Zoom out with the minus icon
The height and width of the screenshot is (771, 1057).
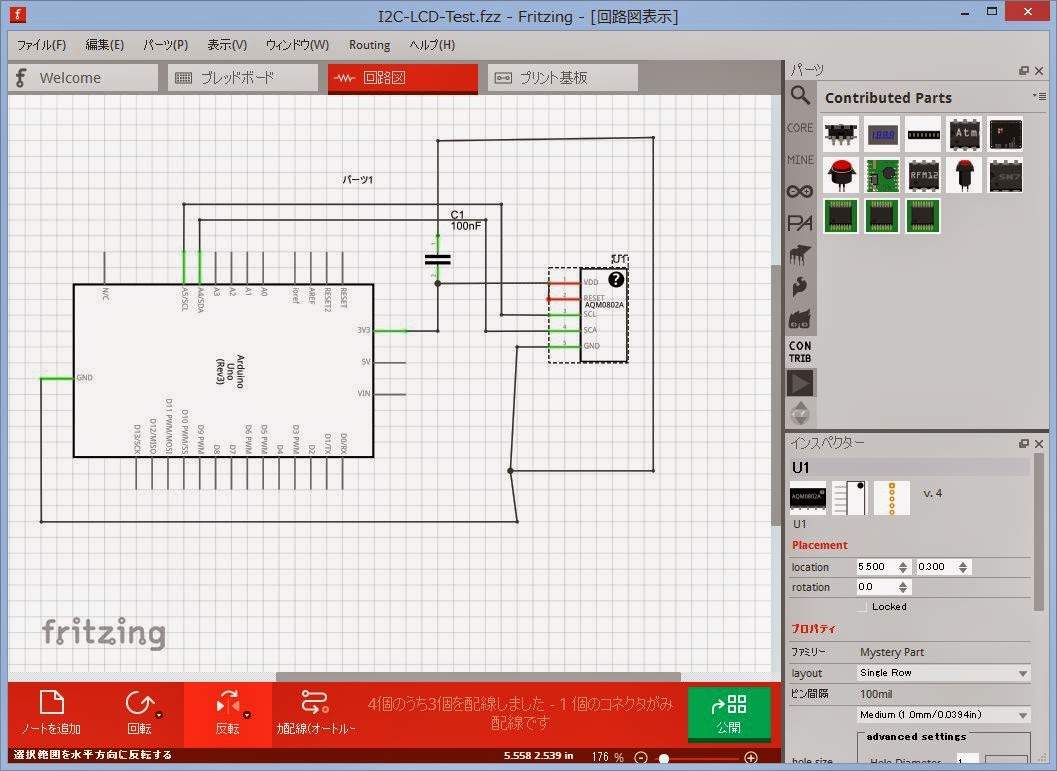coord(641,758)
